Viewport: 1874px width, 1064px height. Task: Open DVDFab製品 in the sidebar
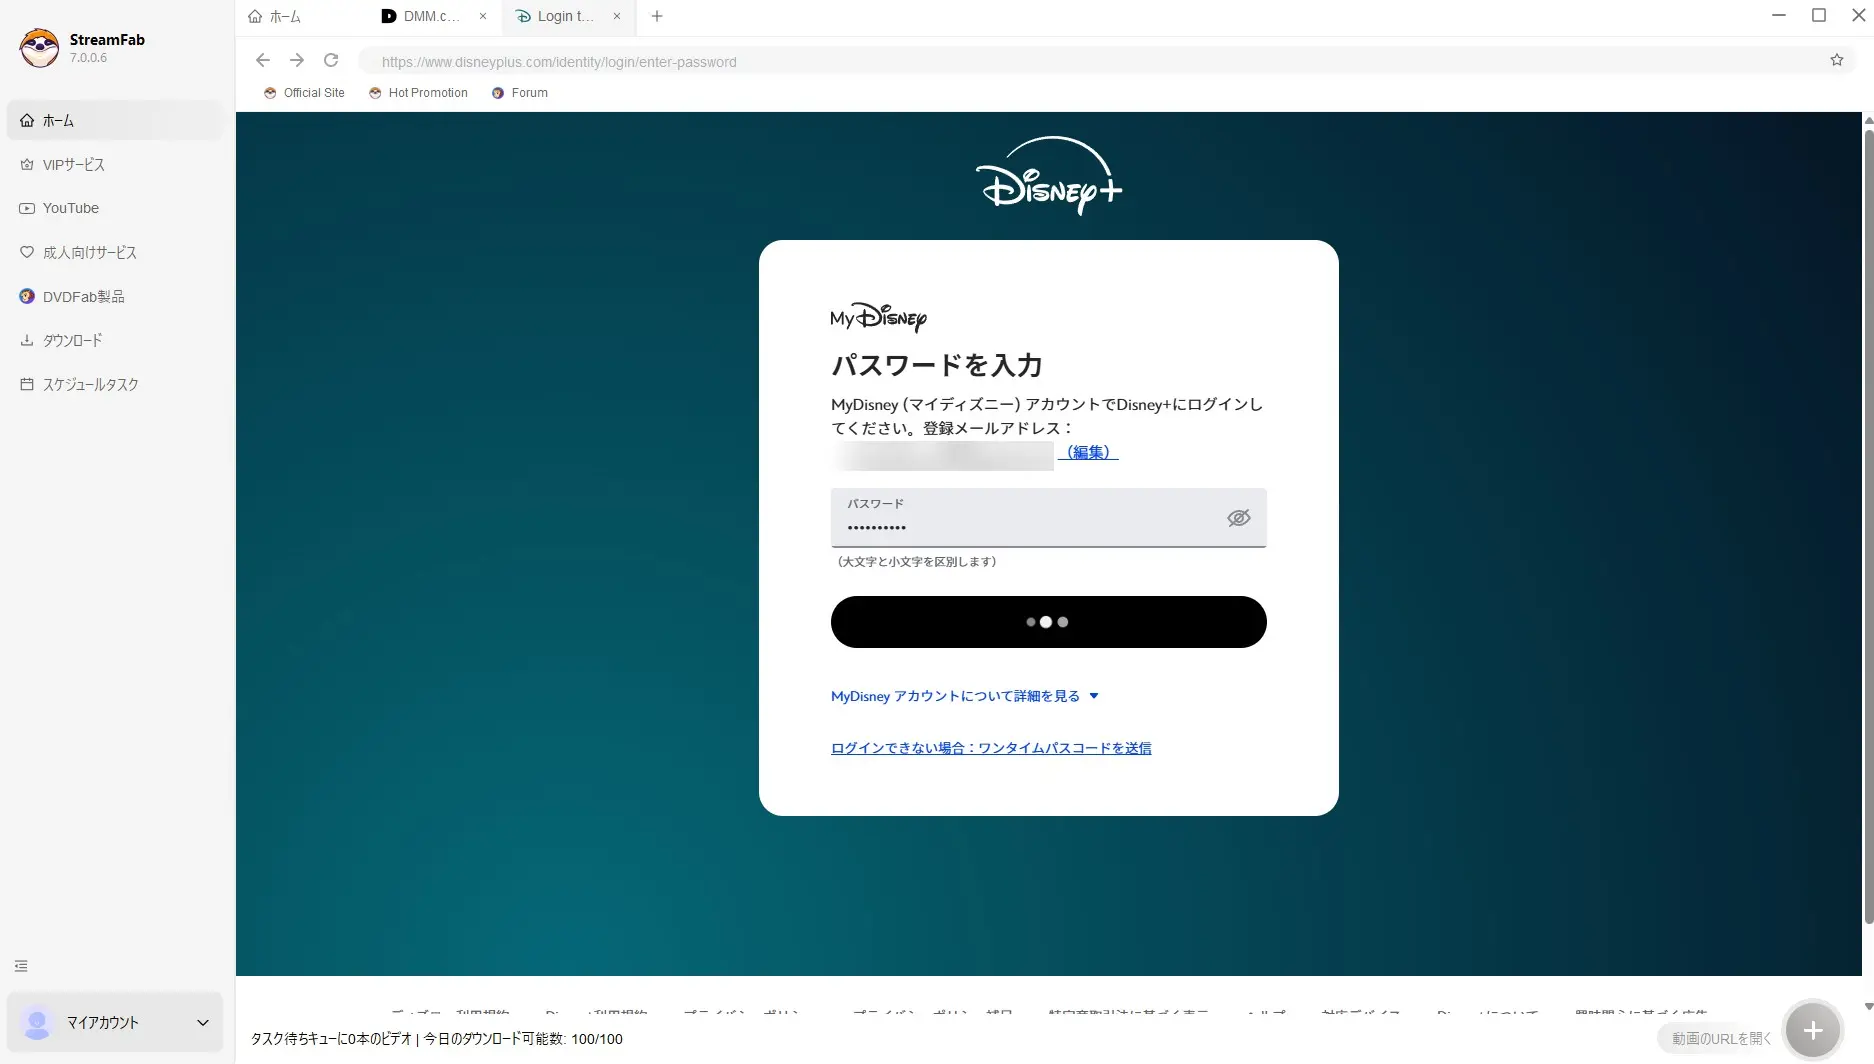114,296
